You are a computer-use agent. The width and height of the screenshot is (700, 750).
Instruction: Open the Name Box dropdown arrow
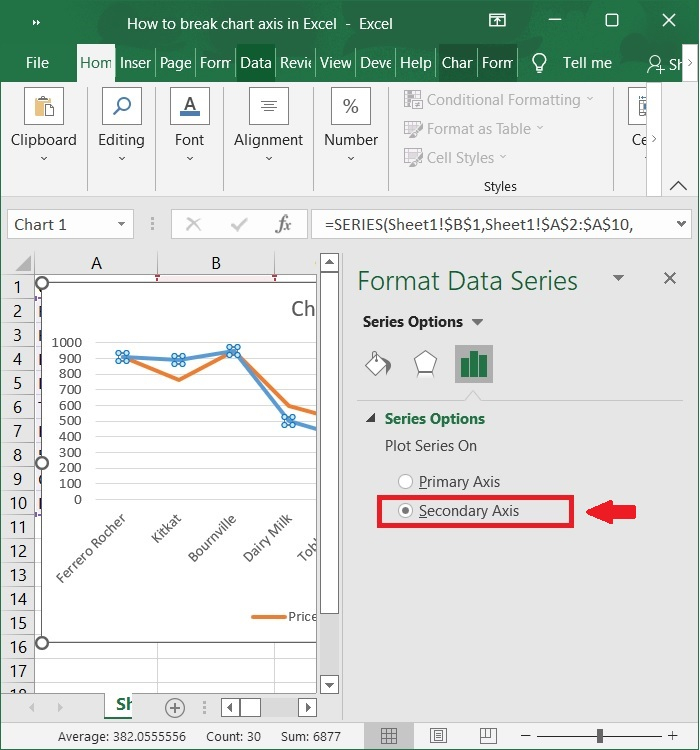tap(122, 224)
